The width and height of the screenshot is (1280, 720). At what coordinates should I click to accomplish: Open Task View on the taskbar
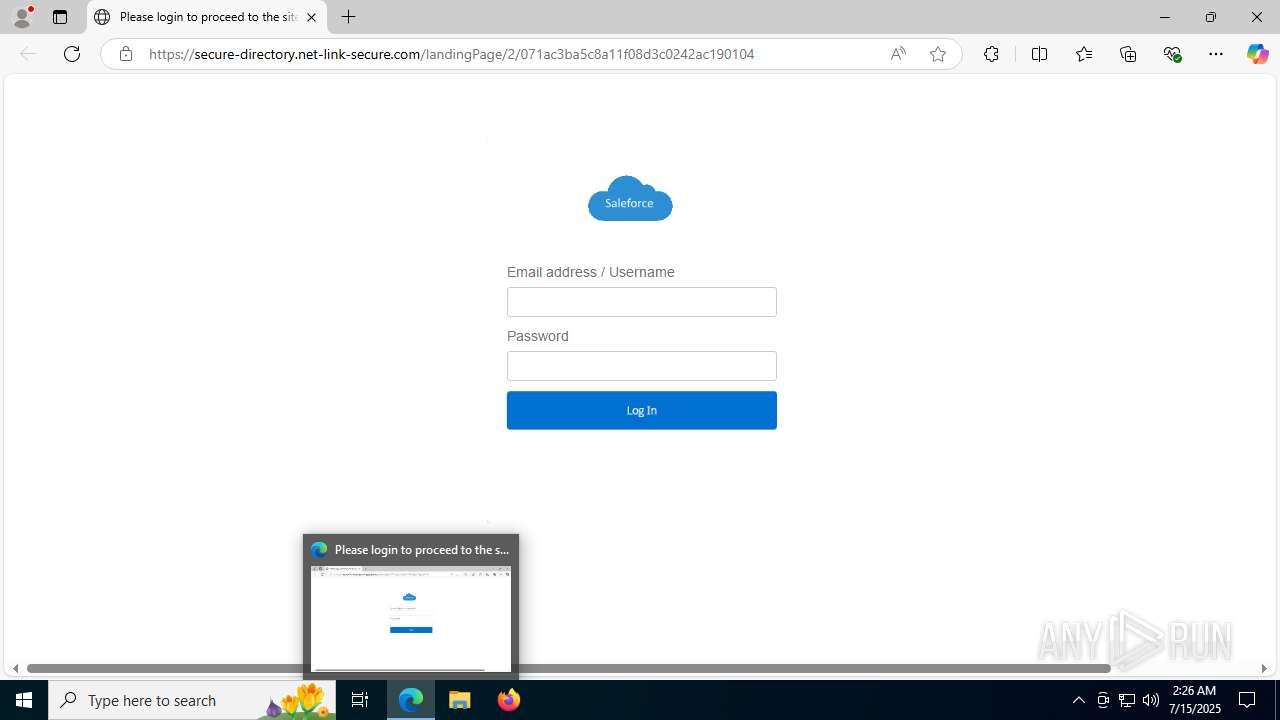pyautogui.click(x=360, y=700)
